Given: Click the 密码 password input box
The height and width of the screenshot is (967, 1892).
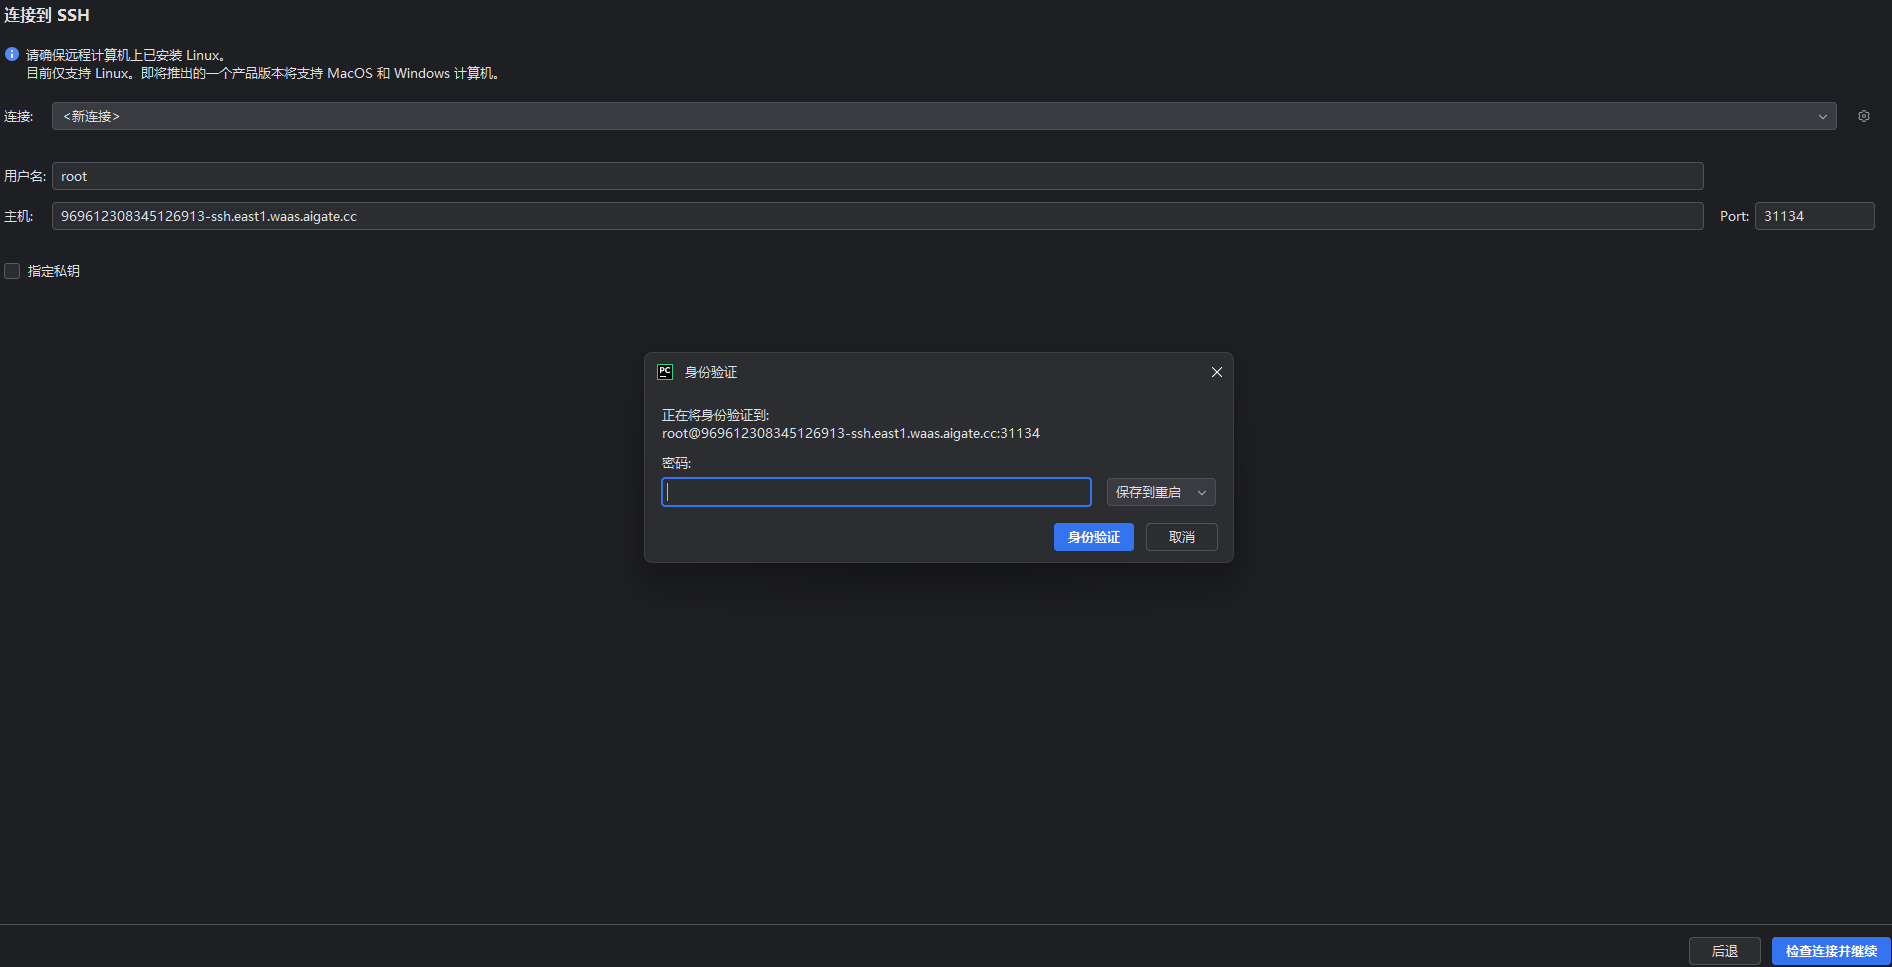Looking at the screenshot, I should point(876,492).
